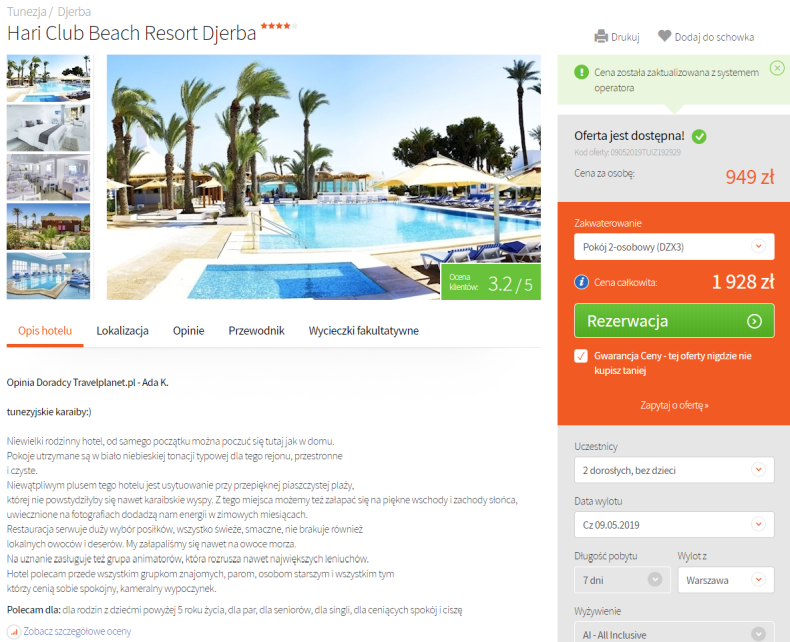Open the Data wylotu date dropdown
Image resolution: width=790 pixels, height=642 pixels.
click(674, 525)
